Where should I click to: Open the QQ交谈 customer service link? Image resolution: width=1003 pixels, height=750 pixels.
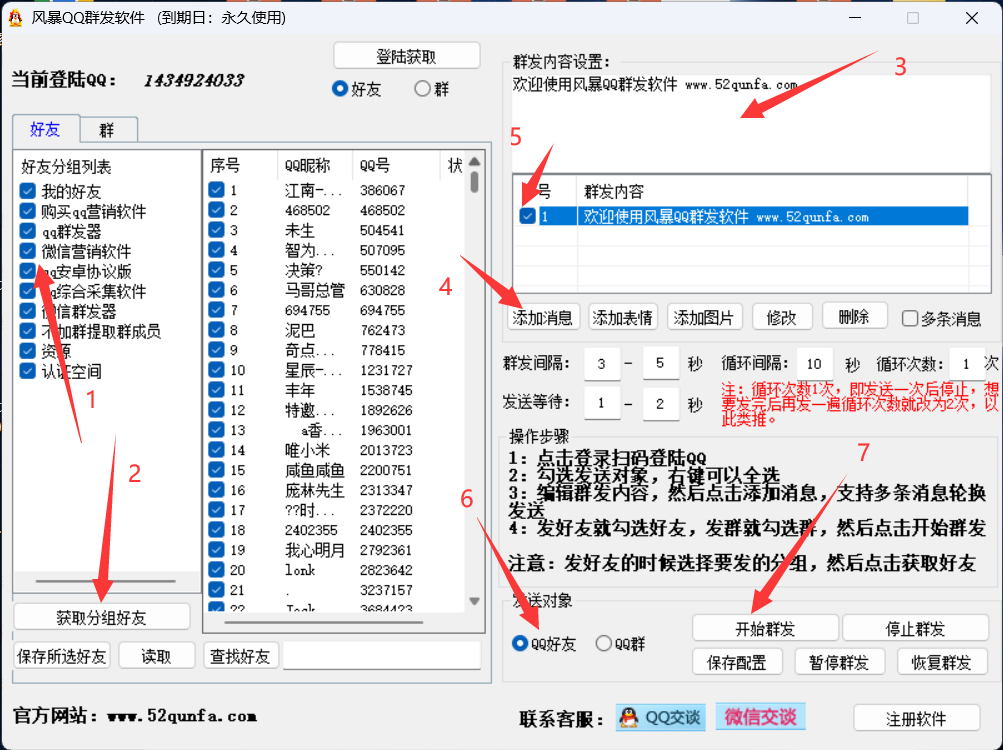pyautogui.click(x=661, y=717)
